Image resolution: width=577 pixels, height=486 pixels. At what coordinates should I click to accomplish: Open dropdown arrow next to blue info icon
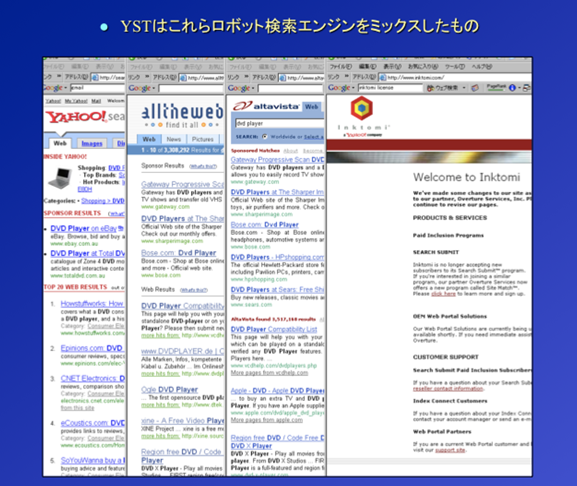click(519, 88)
